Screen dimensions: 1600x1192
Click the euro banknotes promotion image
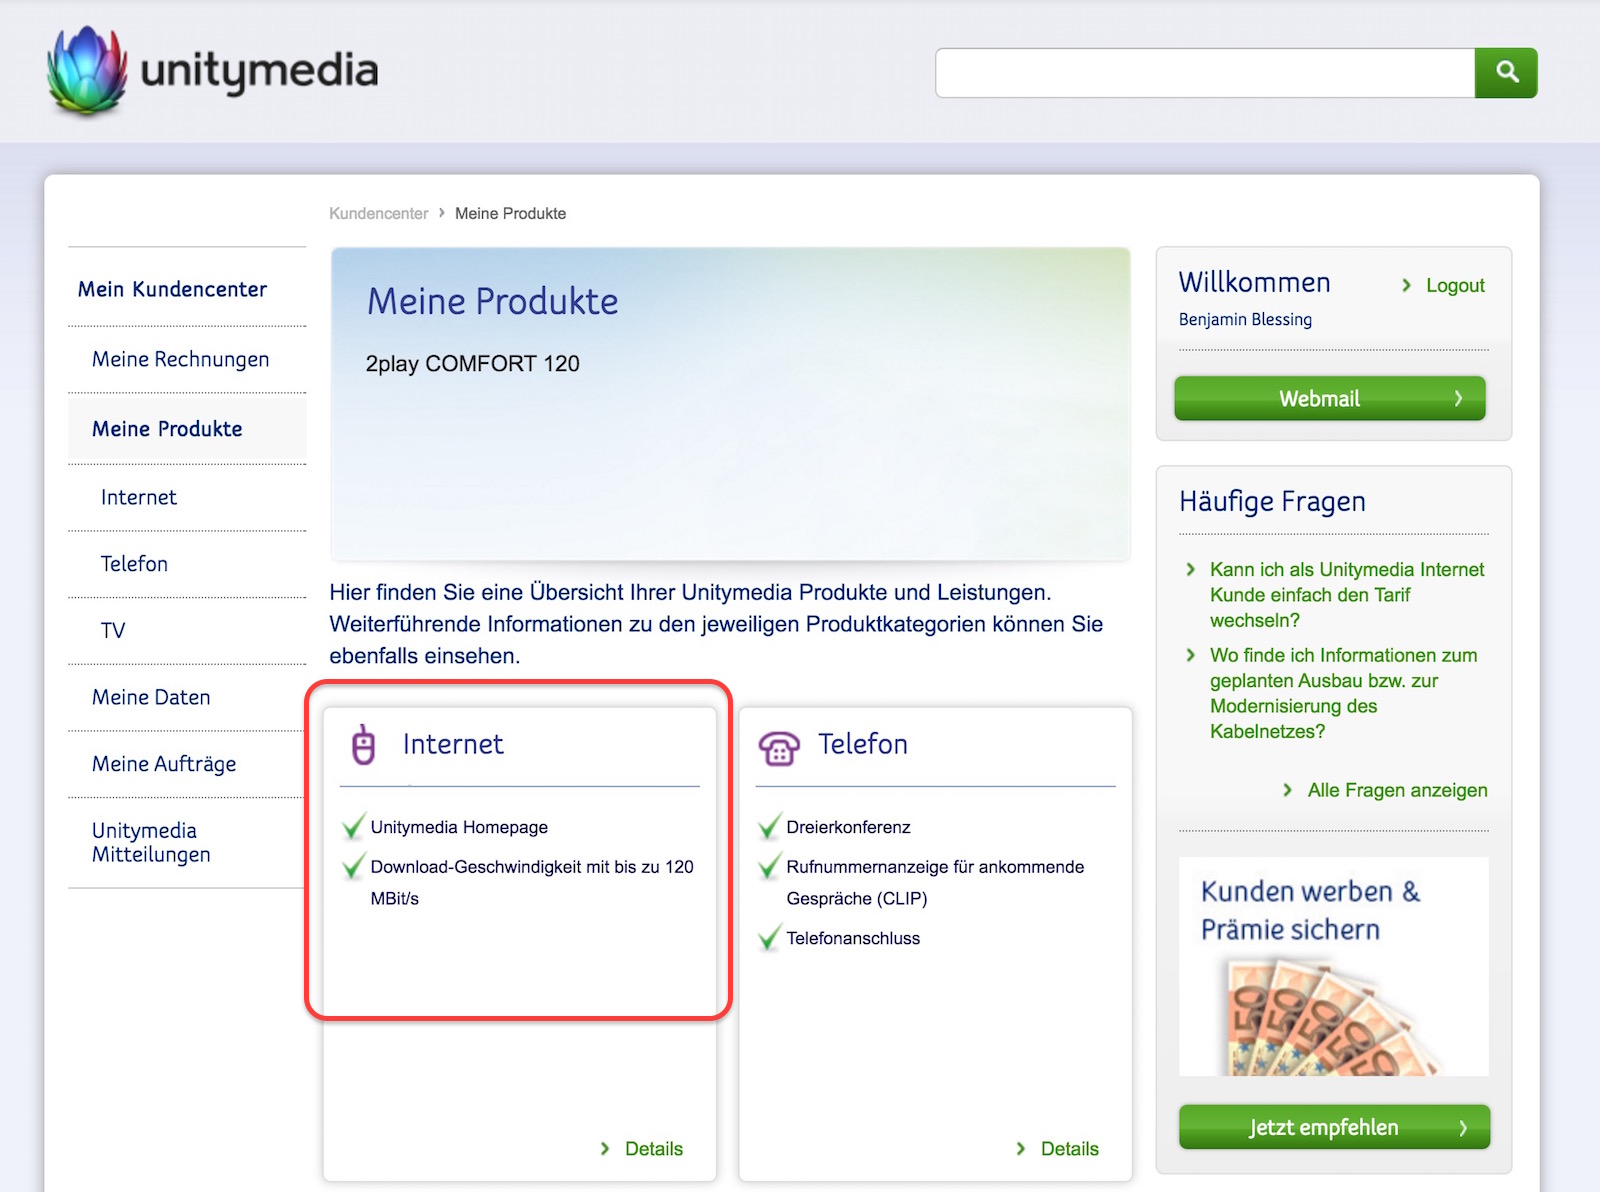pyautogui.click(x=1332, y=1016)
